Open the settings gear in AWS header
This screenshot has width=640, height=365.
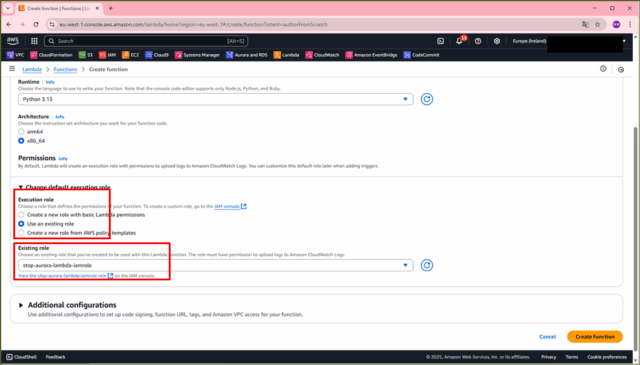[x=497, y=41]
